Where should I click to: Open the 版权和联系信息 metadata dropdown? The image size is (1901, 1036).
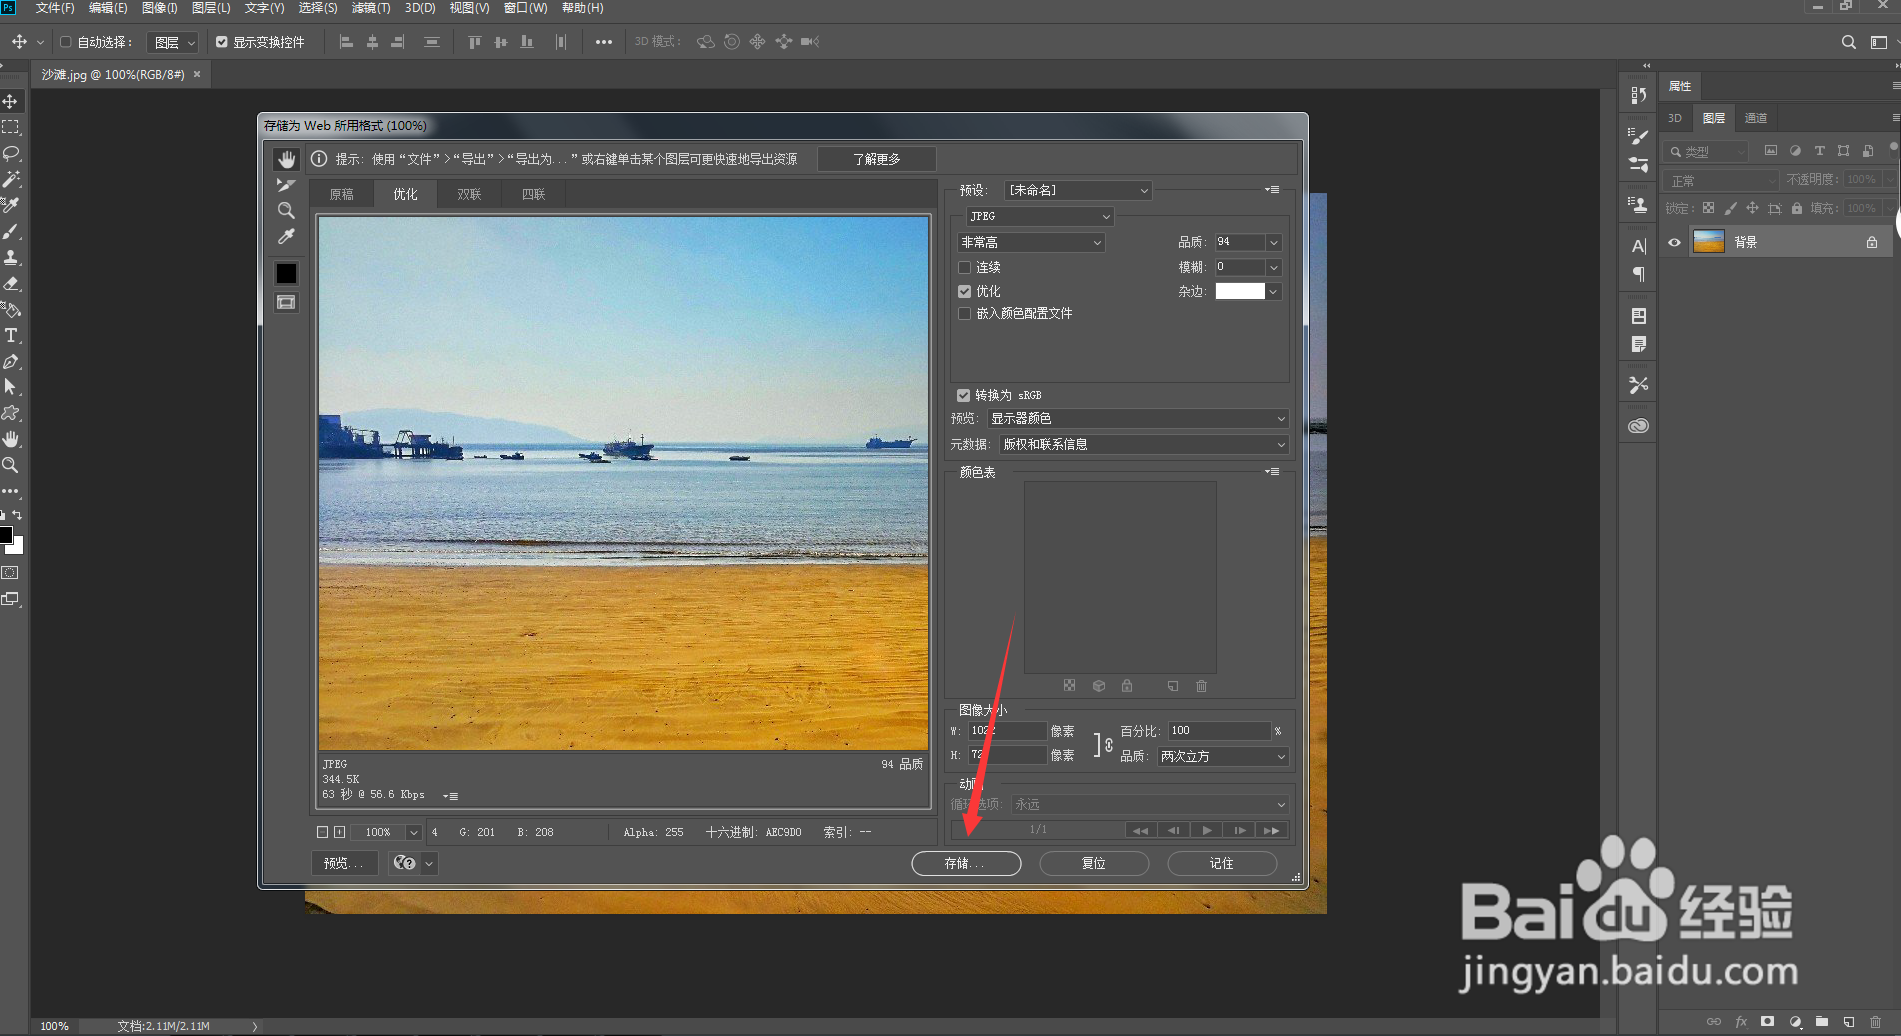[x=1144, y=444]
